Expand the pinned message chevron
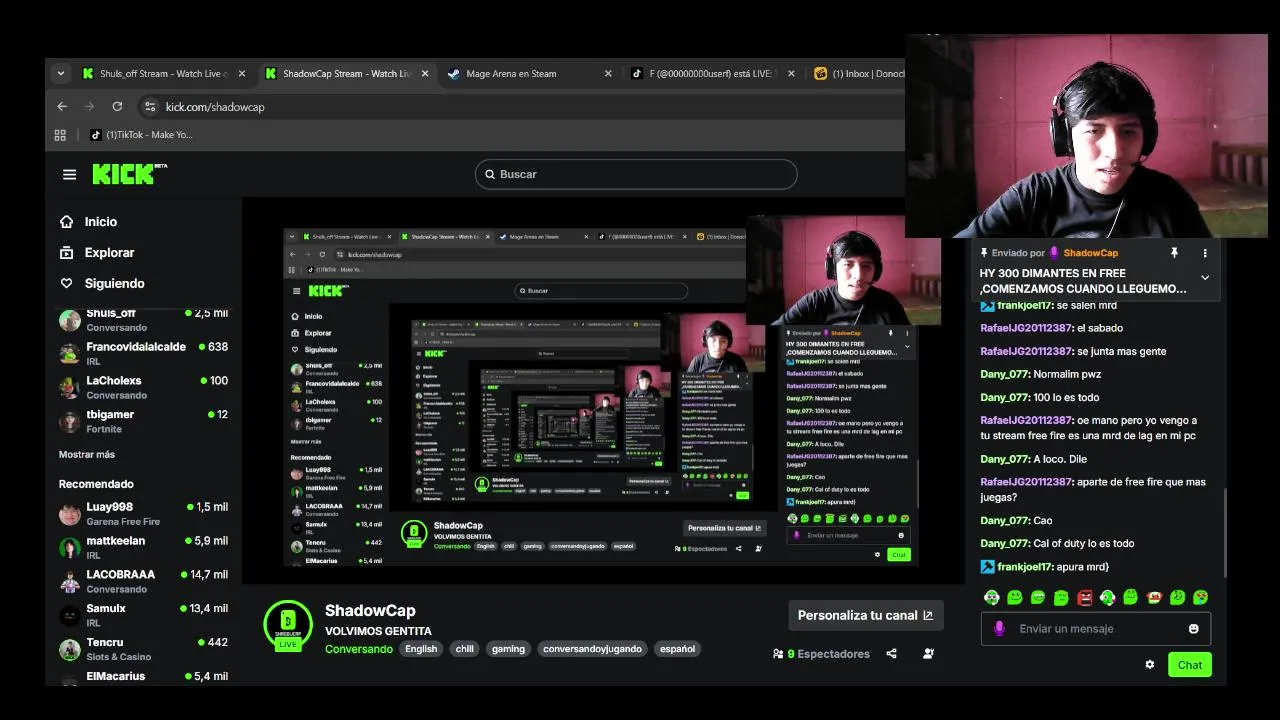 pyautogui.click(x=1205, y=278)
